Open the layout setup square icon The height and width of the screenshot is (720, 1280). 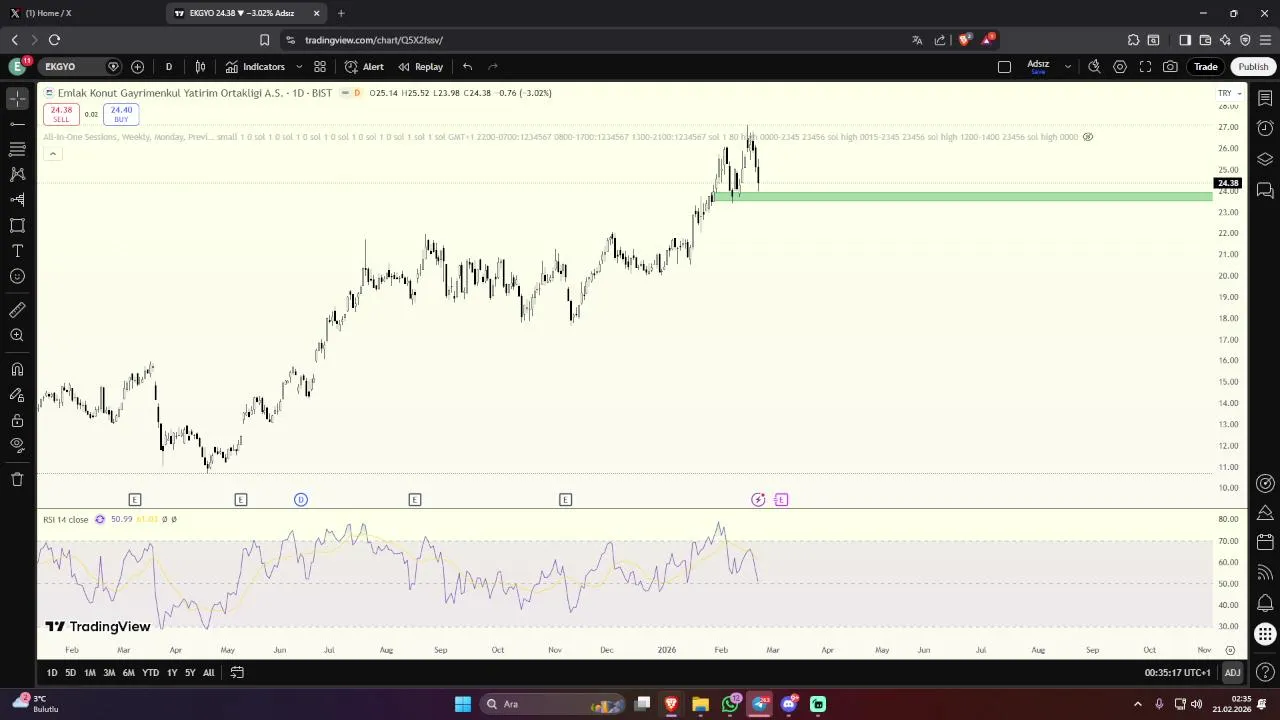1004,67
